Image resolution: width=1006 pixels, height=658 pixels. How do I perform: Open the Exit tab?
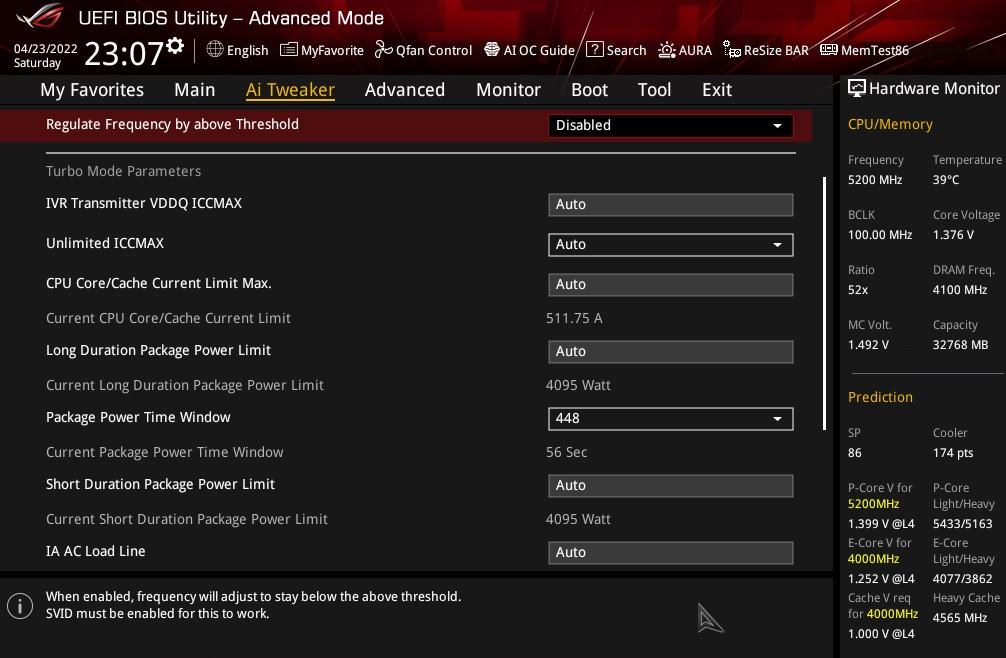(x=717, y=90)
